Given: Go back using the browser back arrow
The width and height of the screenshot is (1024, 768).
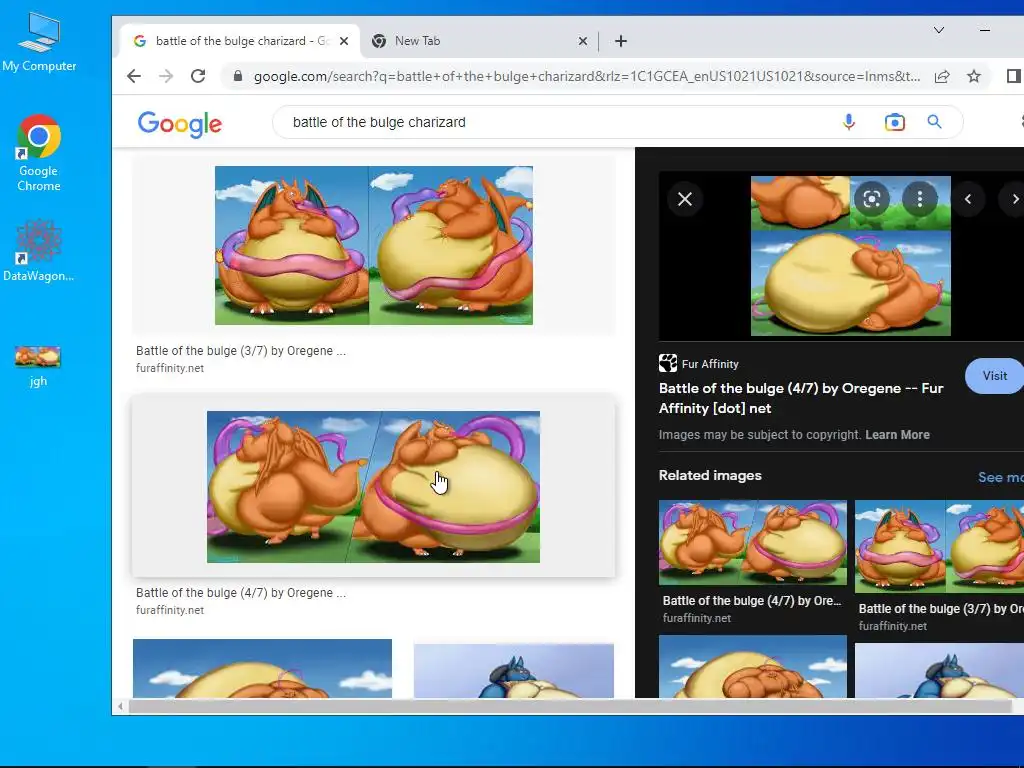Looking at the screenshot, I should click(134, 76).
